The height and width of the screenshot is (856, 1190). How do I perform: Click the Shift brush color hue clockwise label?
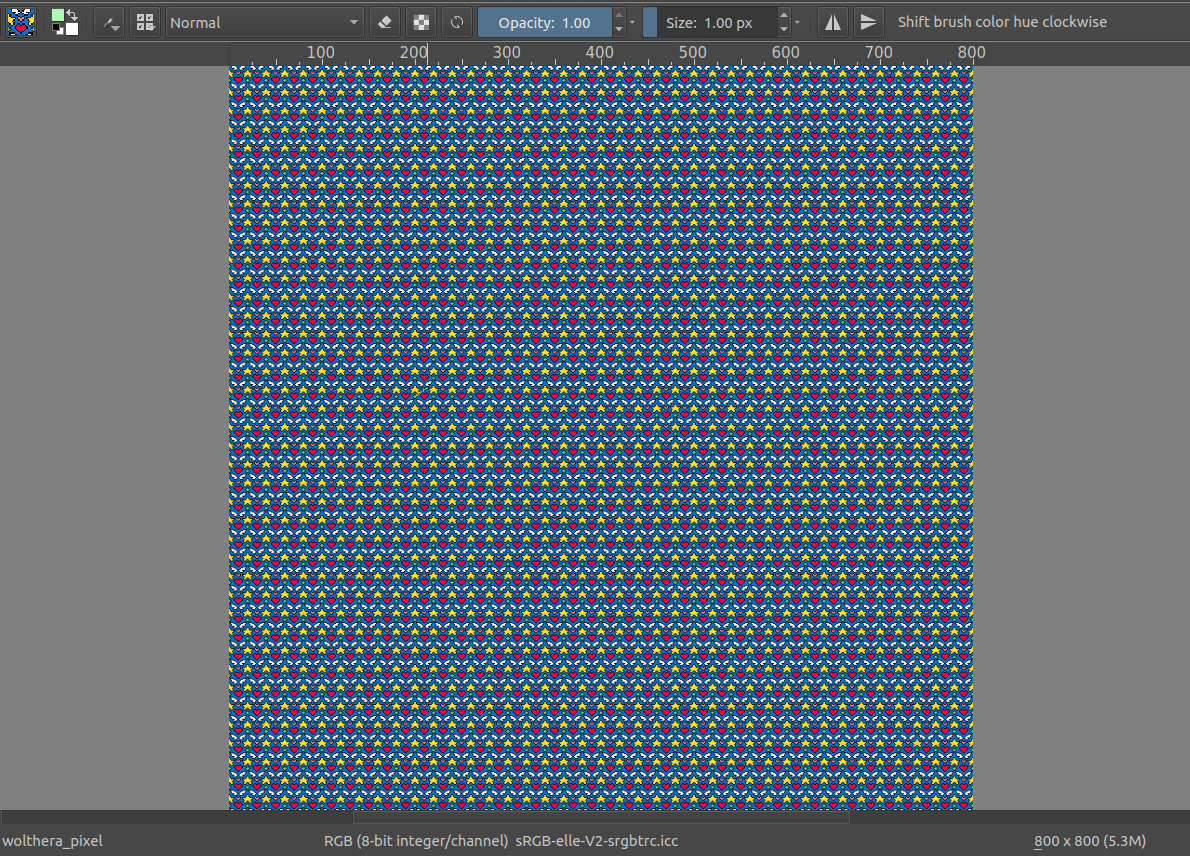tap(1001, 21)
